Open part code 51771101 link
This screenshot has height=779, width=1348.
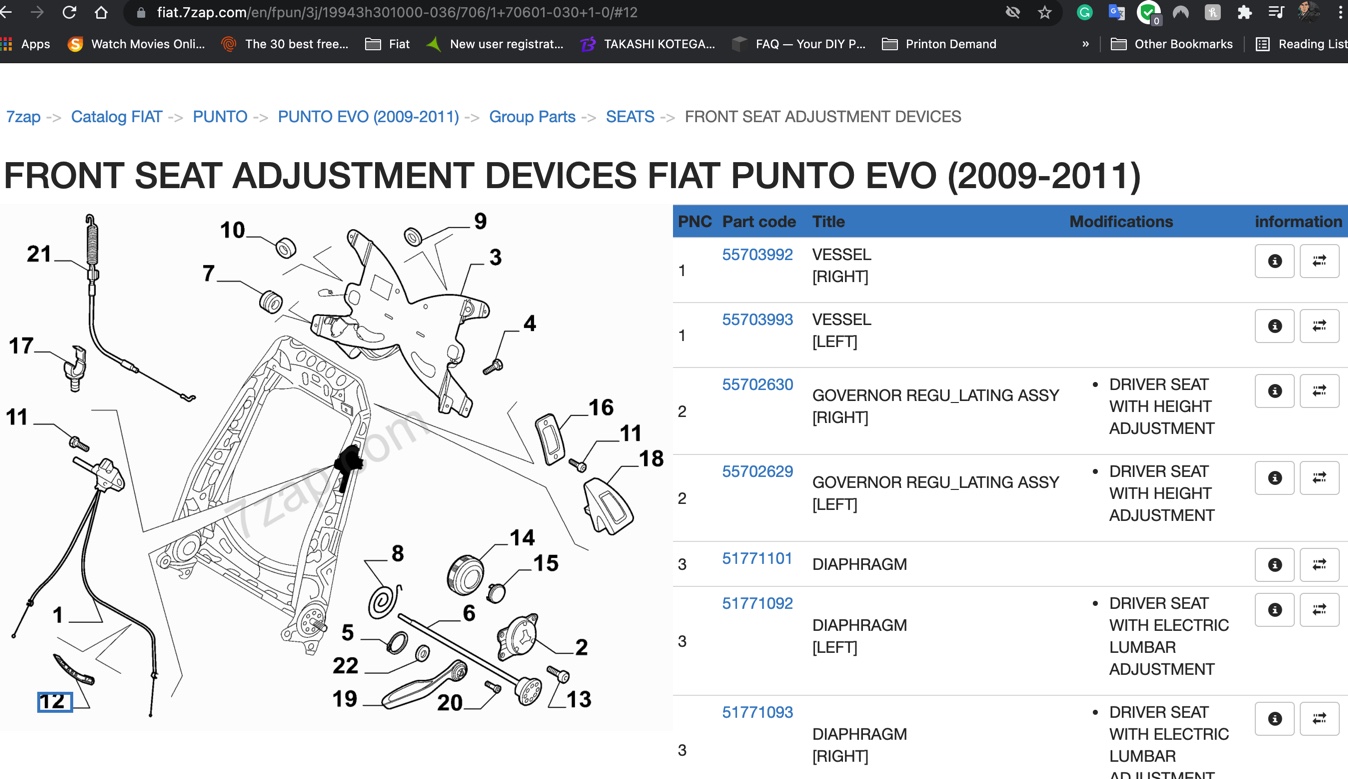click(x=757, y=559)
